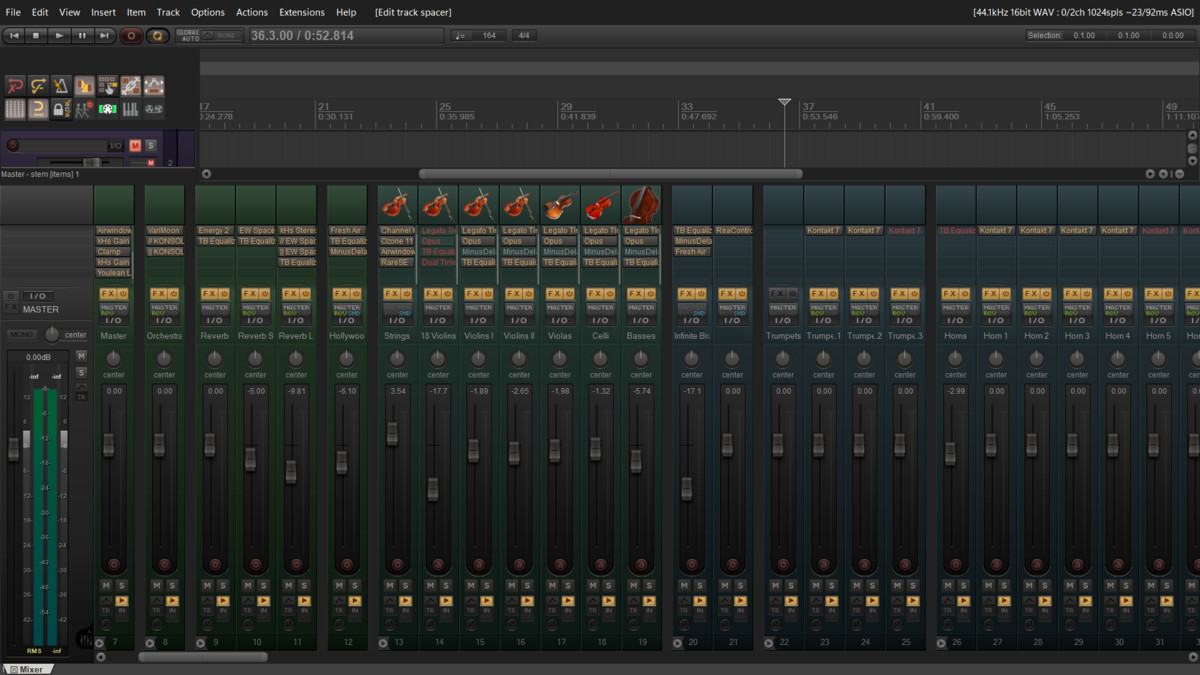This screenshot has height=675, width=1200.
Task: Toggle snap magnet toolbar icon
Action: [x=38, y=109]
